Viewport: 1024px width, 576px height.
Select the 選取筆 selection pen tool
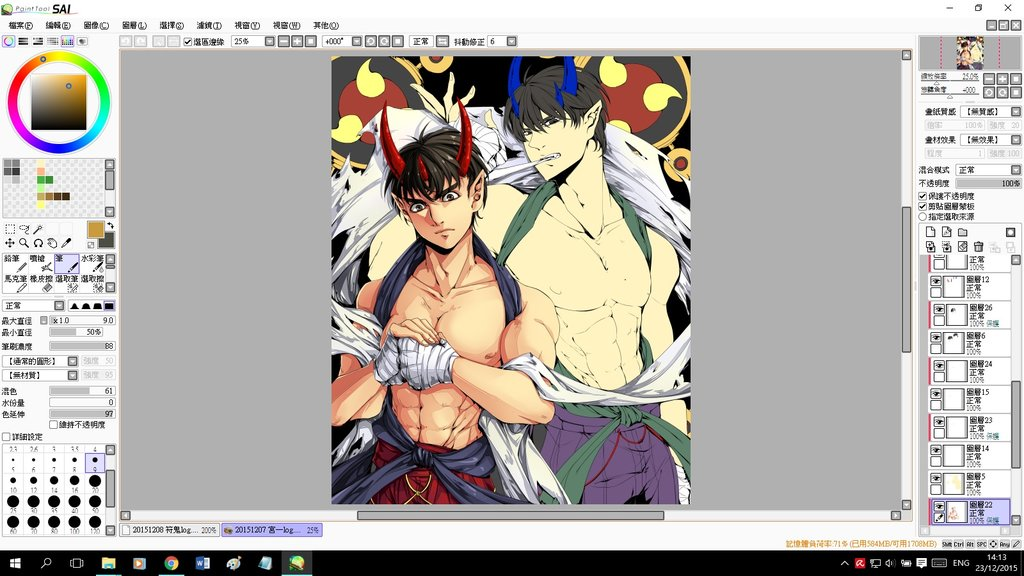[x=67, y=283]
